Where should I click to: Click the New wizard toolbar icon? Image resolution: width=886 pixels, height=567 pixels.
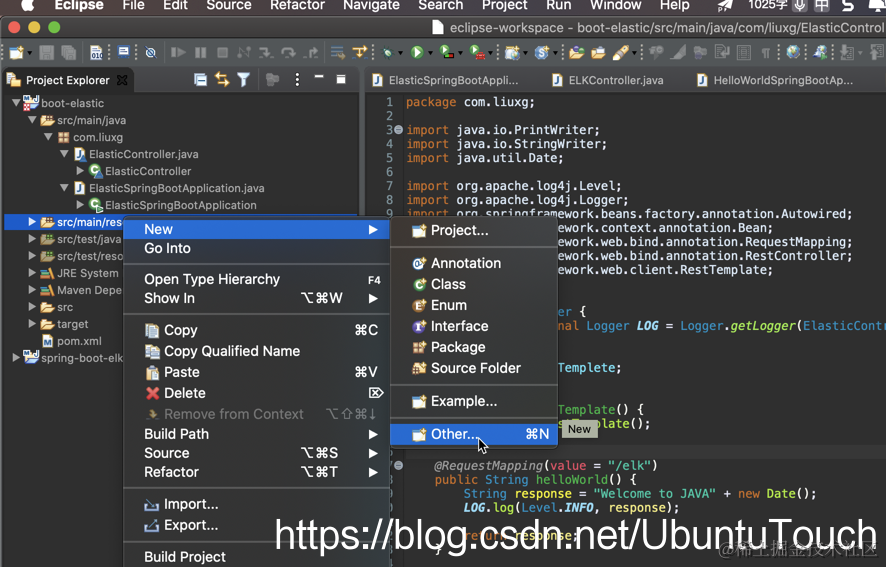pyautogui.click(x=16, y=53)
